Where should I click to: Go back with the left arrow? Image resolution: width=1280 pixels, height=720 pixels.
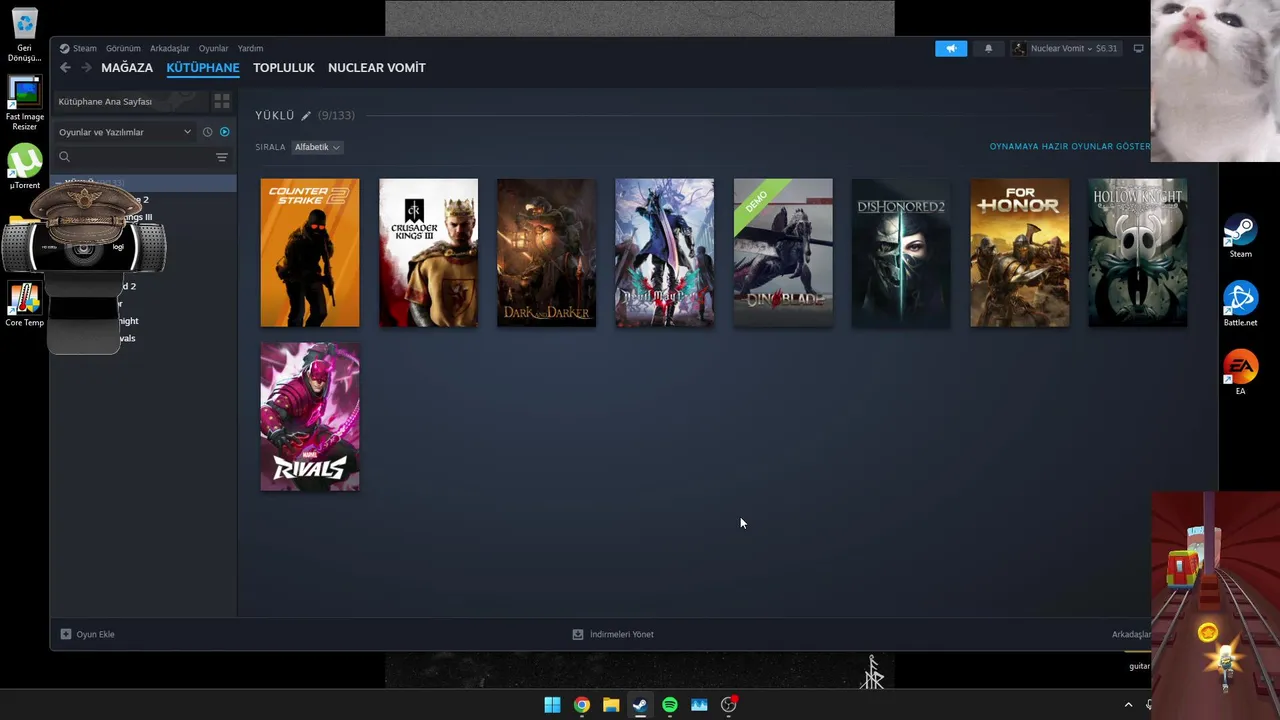coord(65,68)
